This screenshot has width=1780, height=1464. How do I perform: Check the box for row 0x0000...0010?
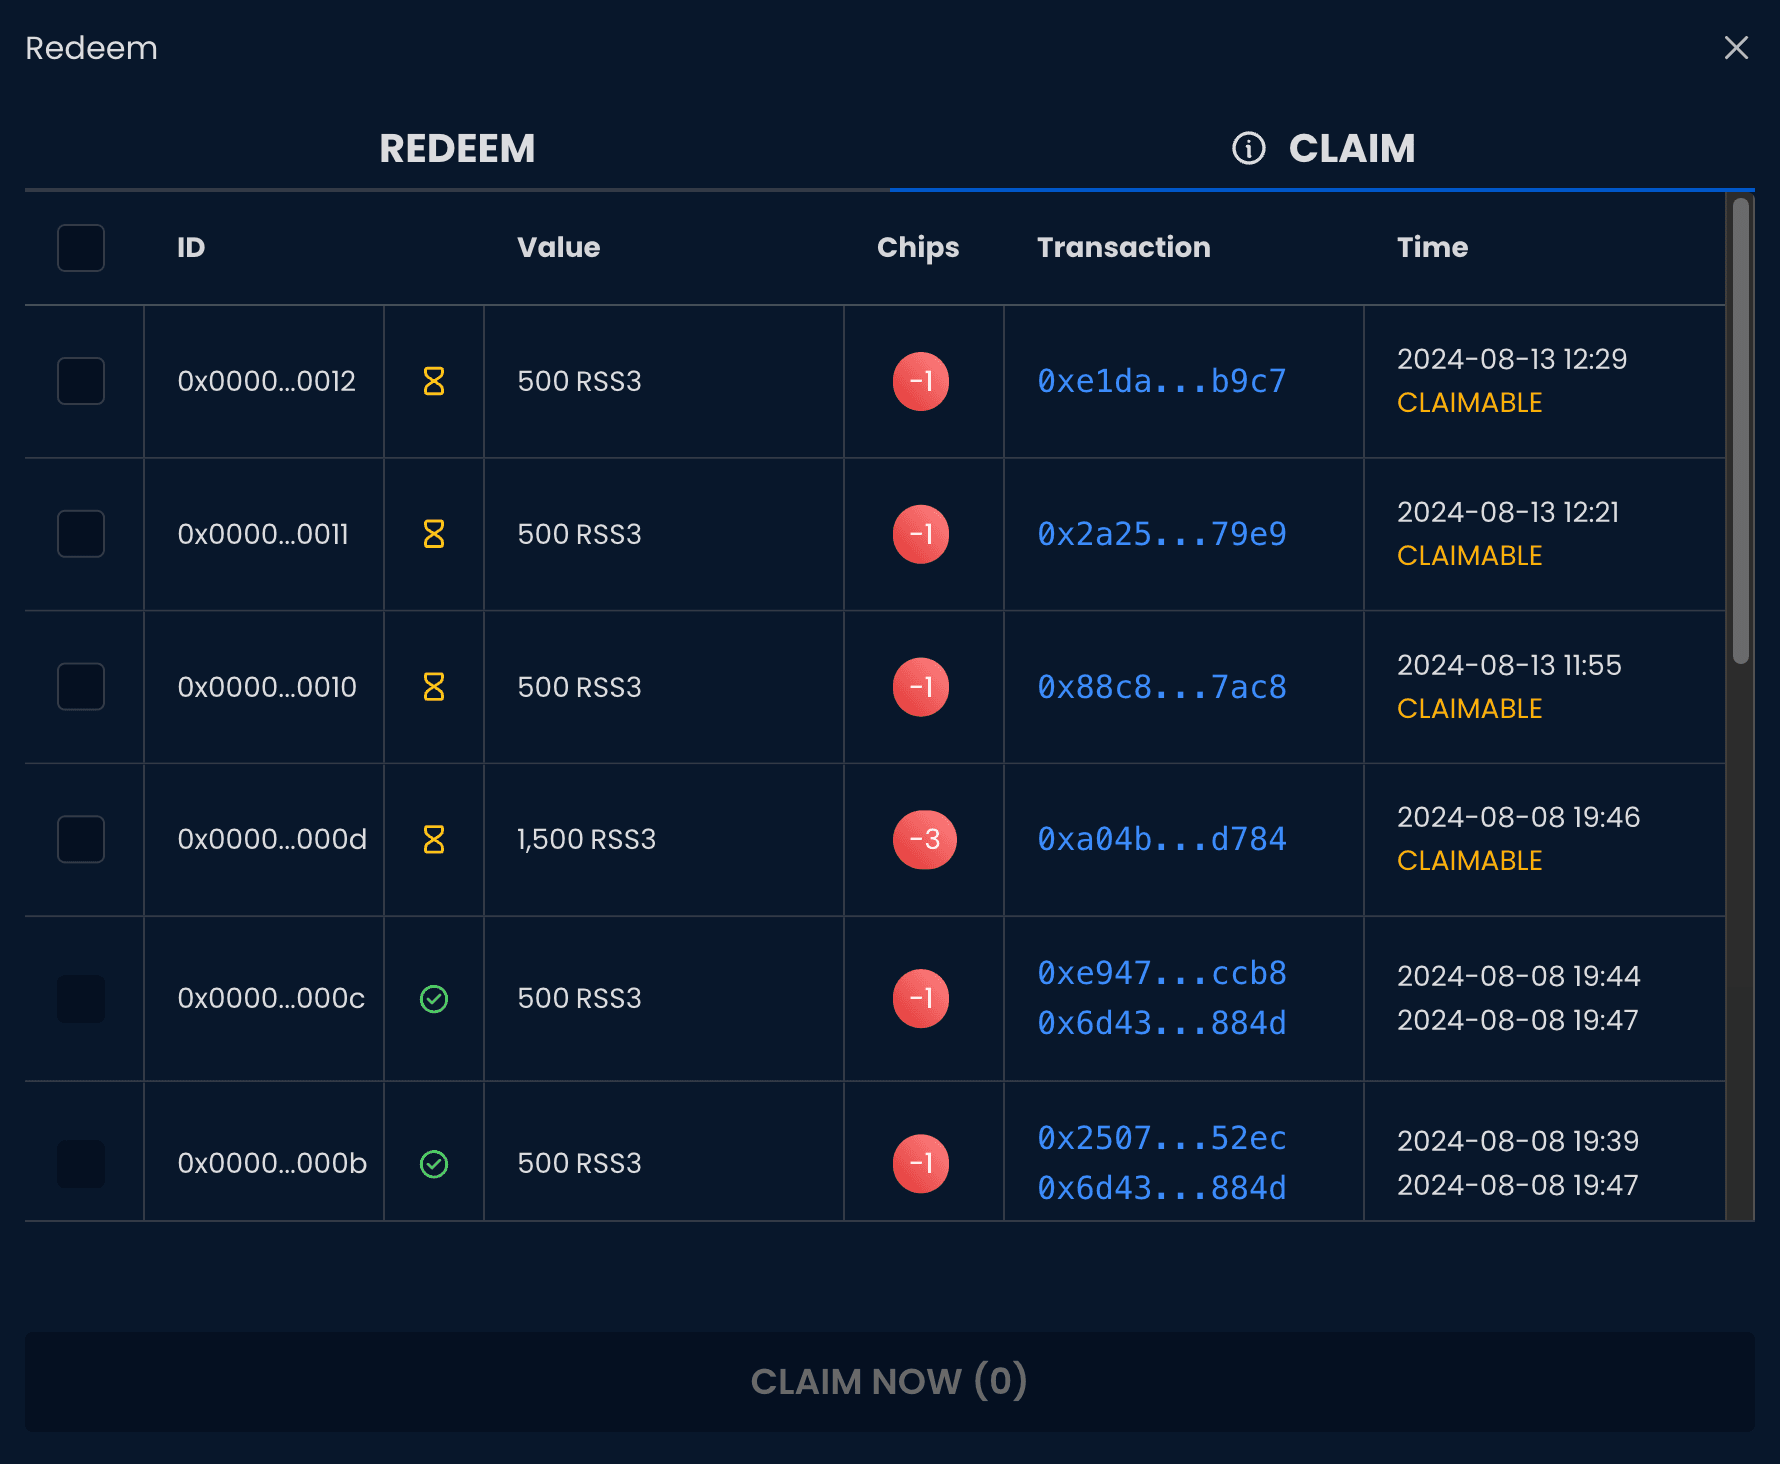tap(81, 687)
